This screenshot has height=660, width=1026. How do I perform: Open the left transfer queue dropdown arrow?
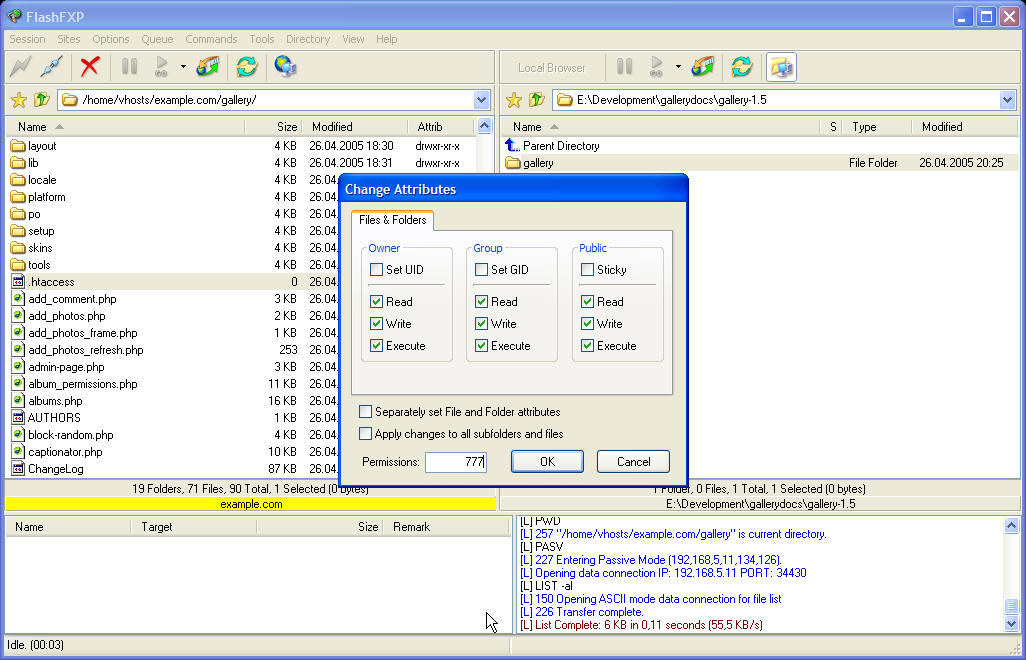(x=183, y=66)
